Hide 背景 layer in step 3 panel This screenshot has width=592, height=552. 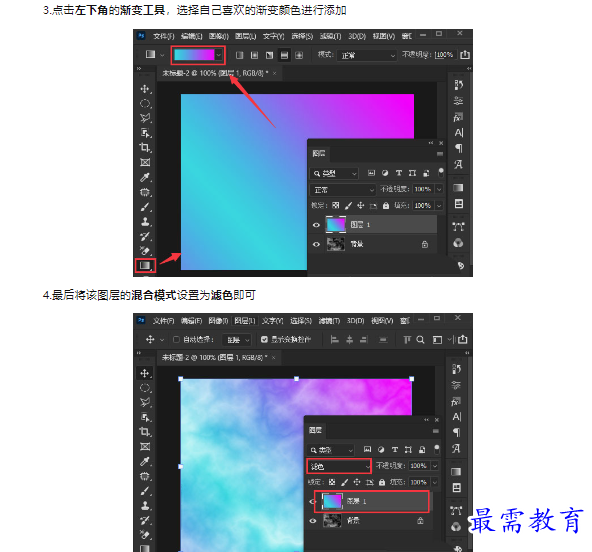pyautogui.click(x=316, y=244)
